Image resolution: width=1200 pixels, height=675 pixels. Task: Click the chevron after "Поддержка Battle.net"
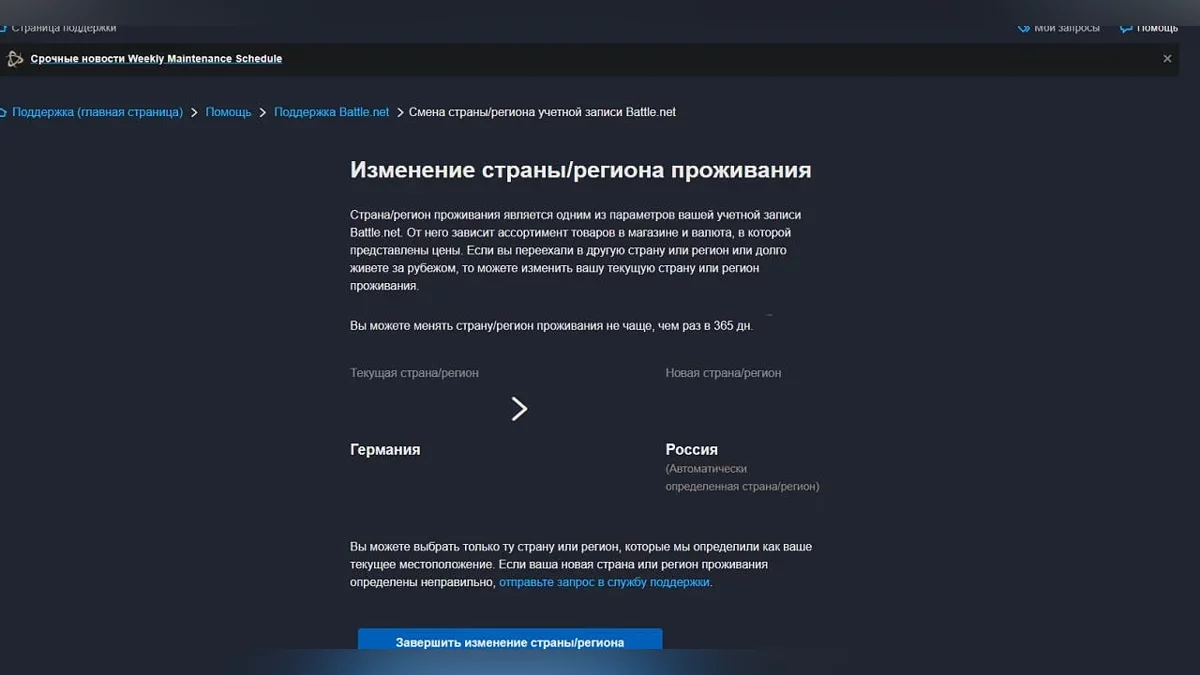pyautogui.click(x=398, y=112)
